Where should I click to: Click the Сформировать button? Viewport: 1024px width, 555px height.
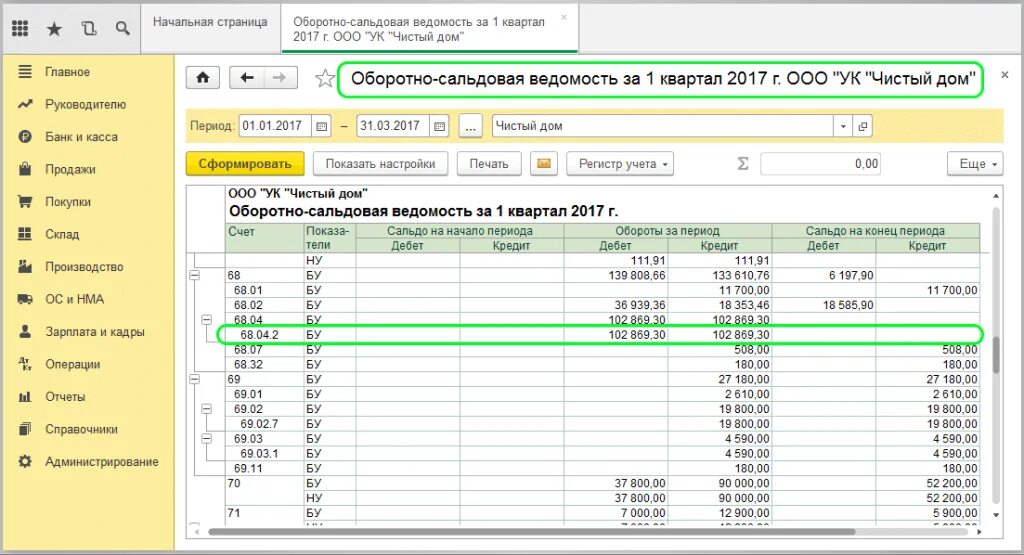(245, 164)
